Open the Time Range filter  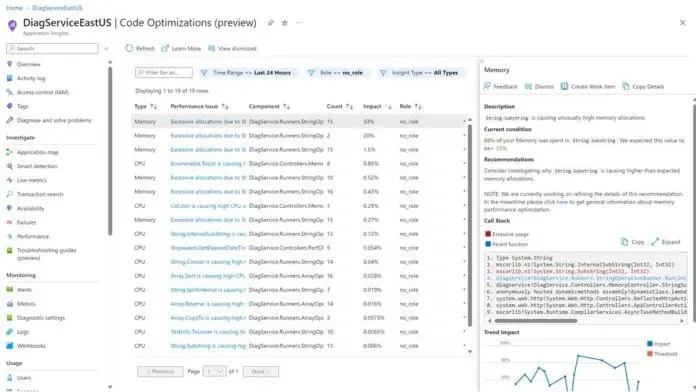[247, 73]
